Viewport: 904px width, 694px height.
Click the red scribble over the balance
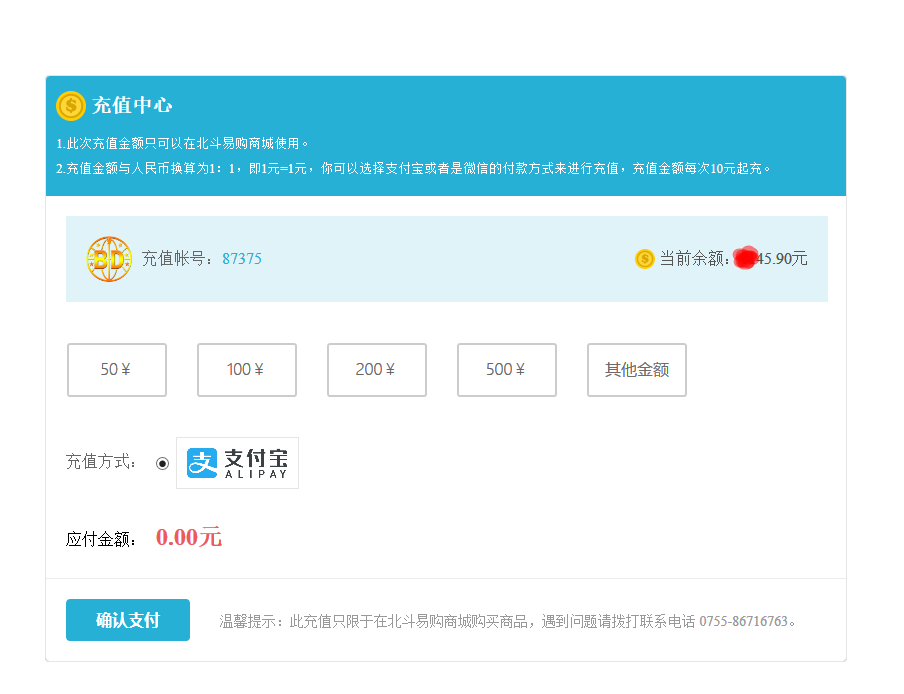coord(745,258)
